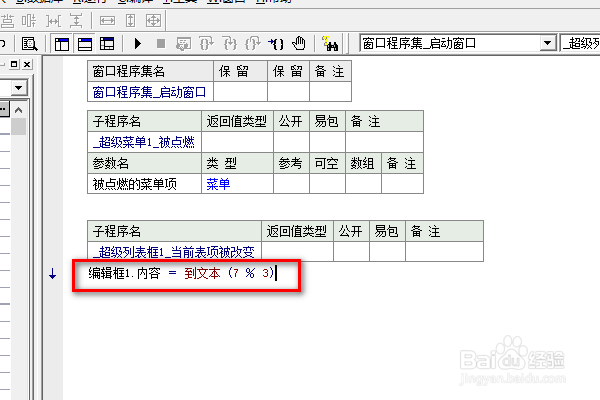
Task: Click the 参数名 header cell
Action: 144,163
